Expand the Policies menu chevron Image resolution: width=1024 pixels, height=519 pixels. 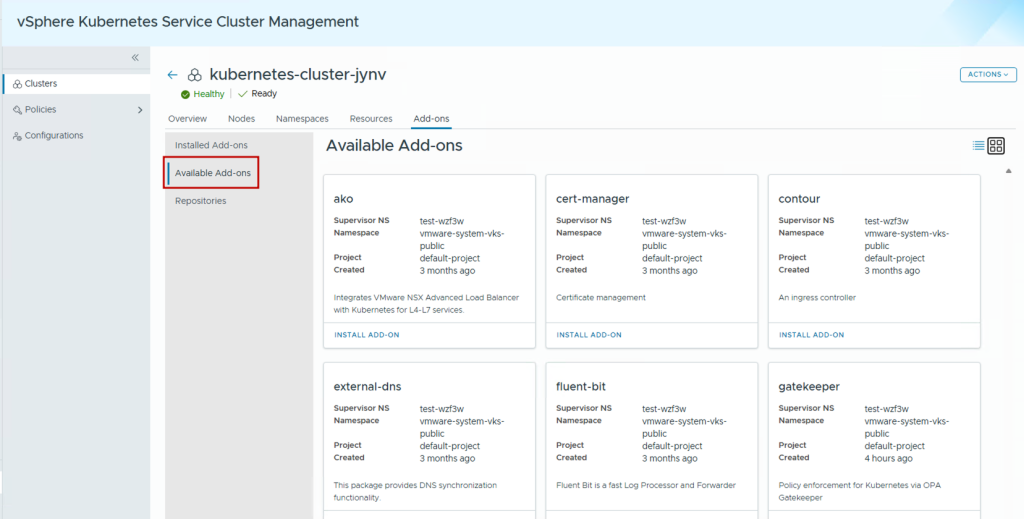pos(140,110)
